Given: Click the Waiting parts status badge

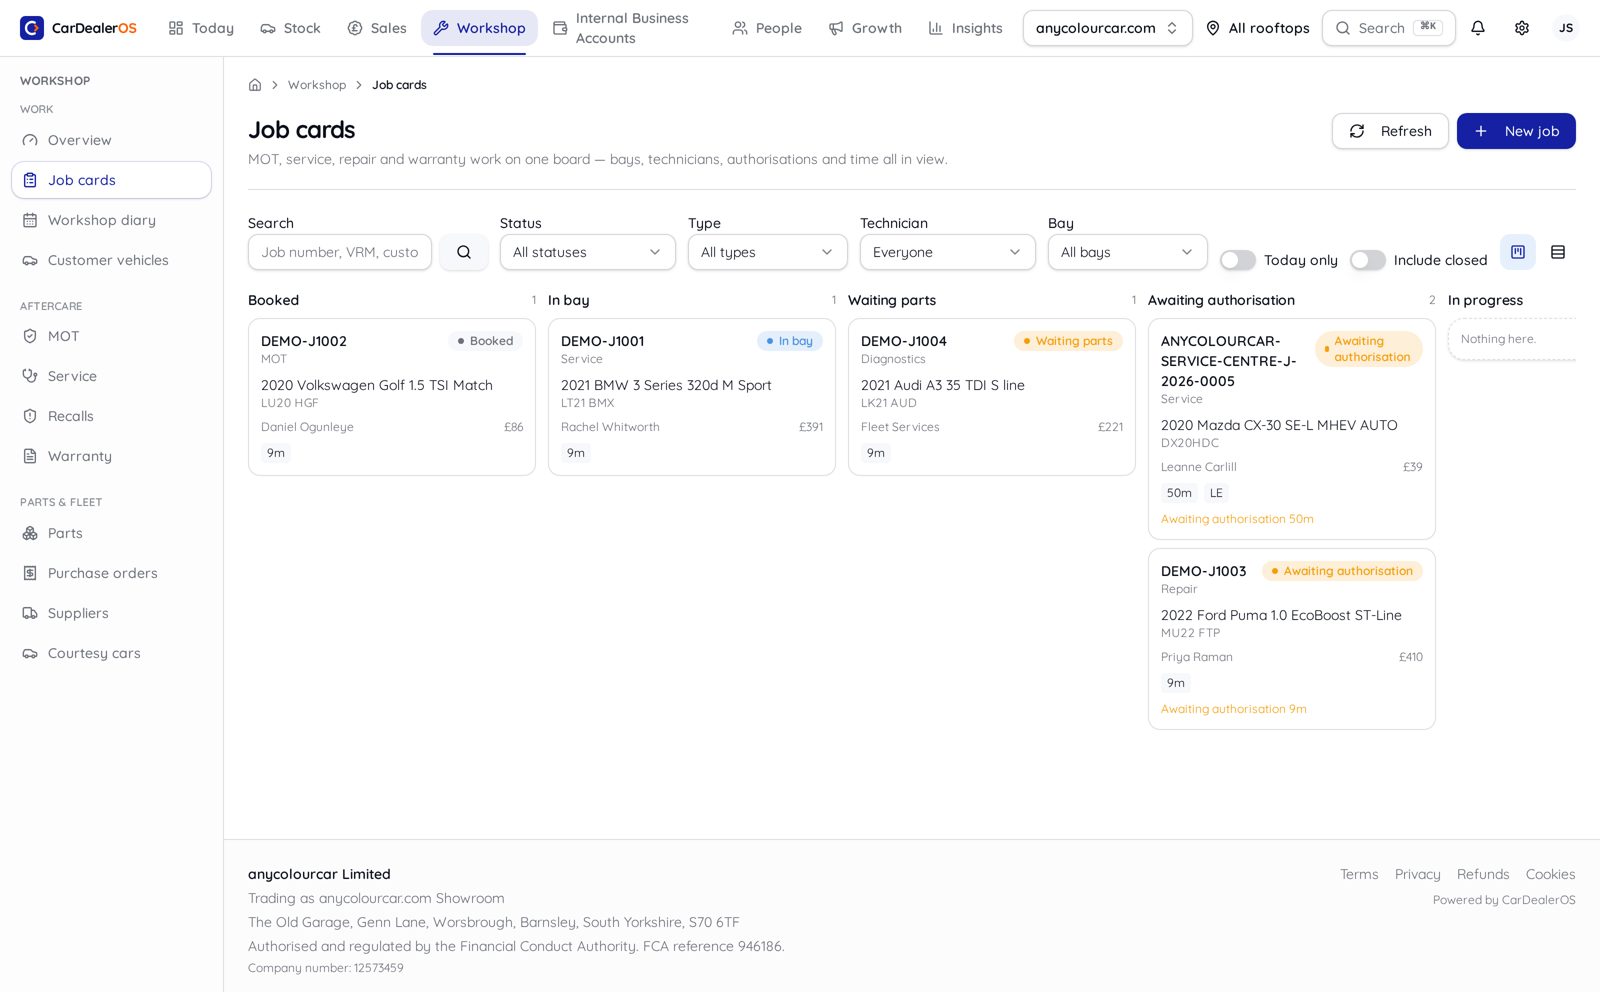Looking at the screenshot, I should click(1068, 341).
